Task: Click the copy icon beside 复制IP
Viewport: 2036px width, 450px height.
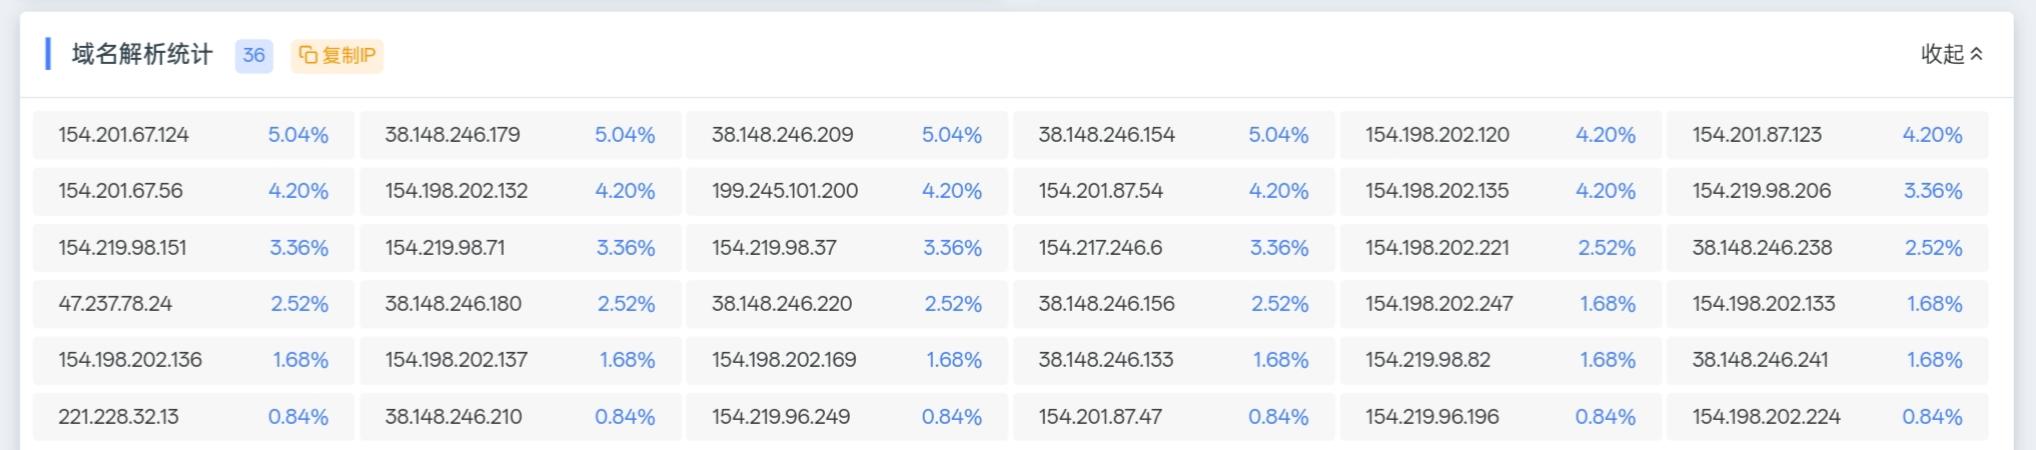Action: (308, 55)
